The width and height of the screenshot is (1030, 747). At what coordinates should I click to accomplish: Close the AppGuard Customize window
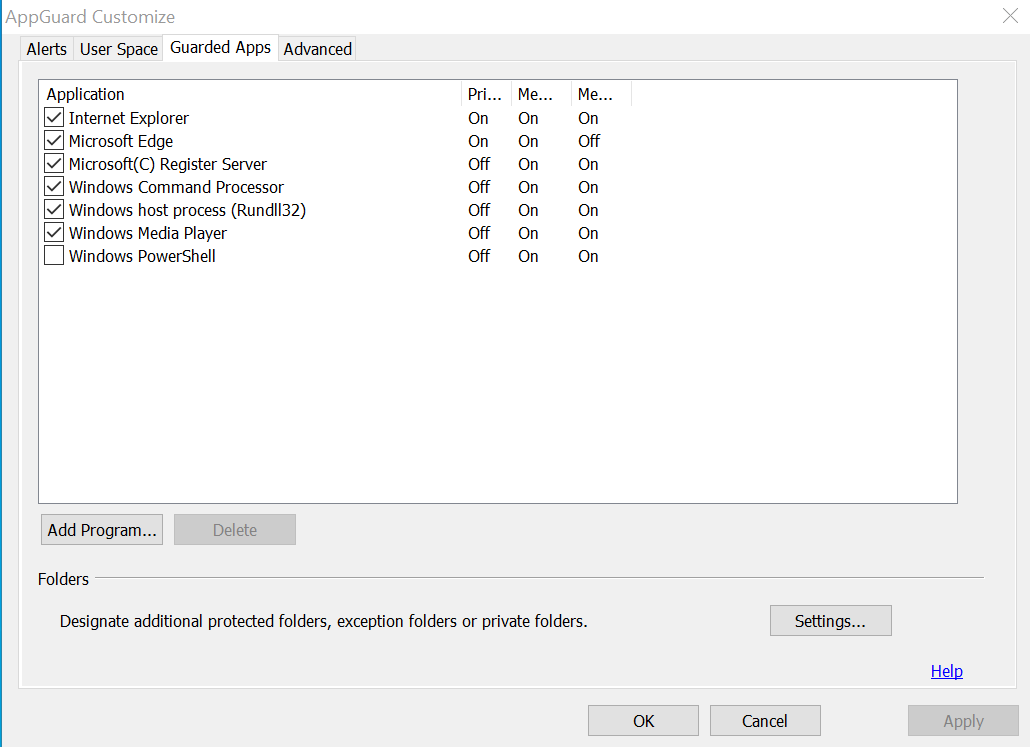(x=1010, y=16)
